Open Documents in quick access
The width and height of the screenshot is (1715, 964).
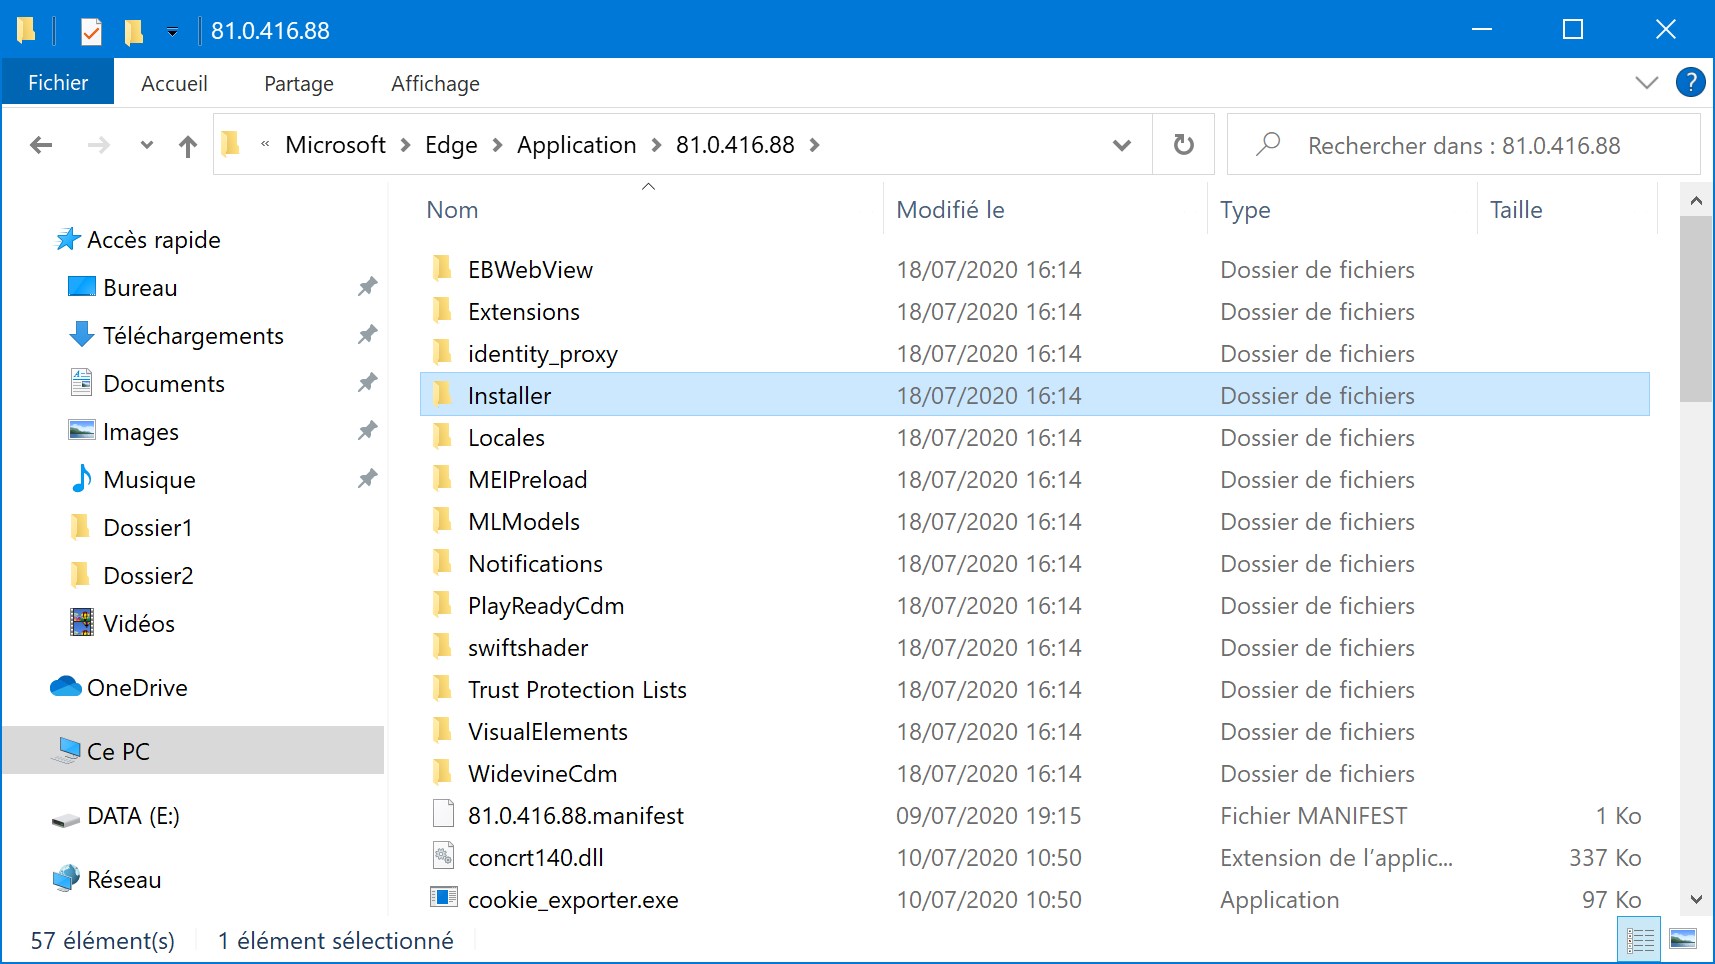pos(147,384)
